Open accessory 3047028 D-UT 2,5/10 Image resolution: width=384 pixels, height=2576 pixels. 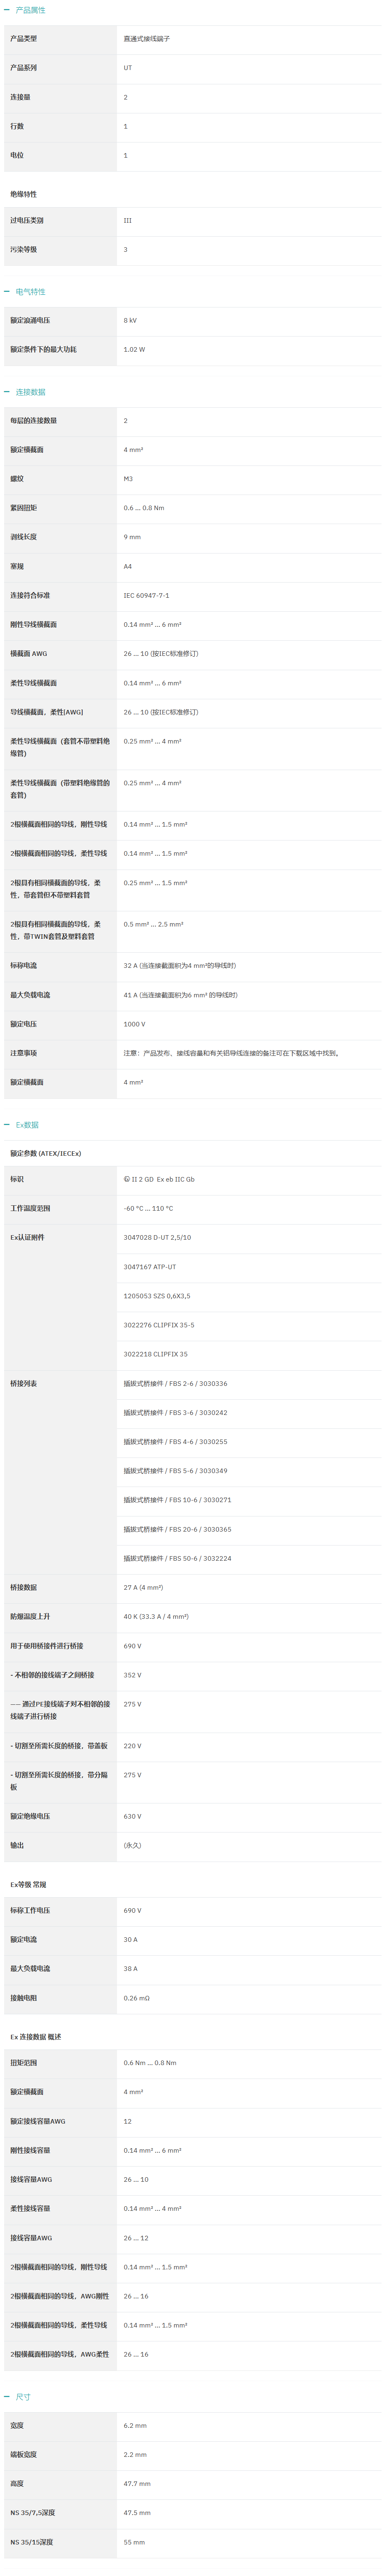coord(157,1237)
